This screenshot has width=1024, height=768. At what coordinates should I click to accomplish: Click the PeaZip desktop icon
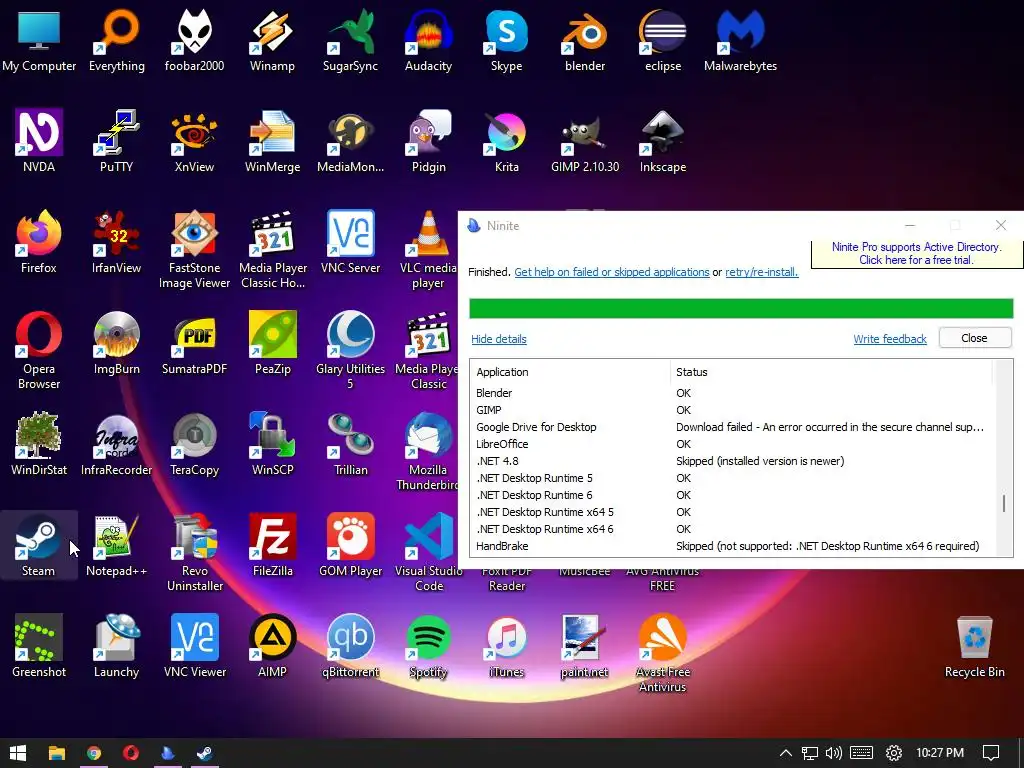tap(272, 344)
